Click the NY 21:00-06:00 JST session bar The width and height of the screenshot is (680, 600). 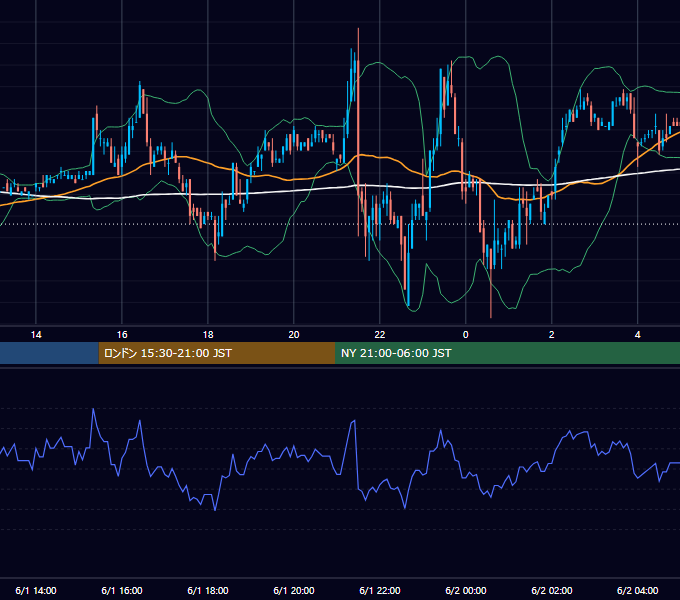[x=507, y=353]
